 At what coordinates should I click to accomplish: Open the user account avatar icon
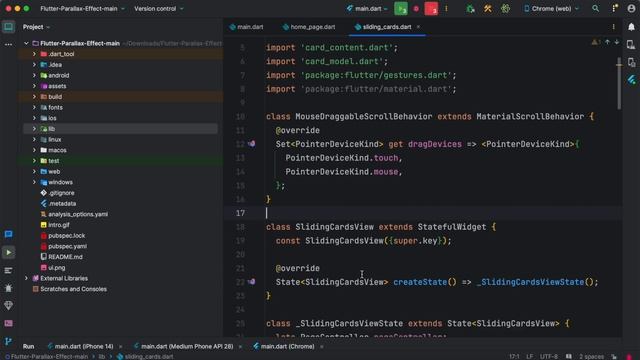(631, 9)
